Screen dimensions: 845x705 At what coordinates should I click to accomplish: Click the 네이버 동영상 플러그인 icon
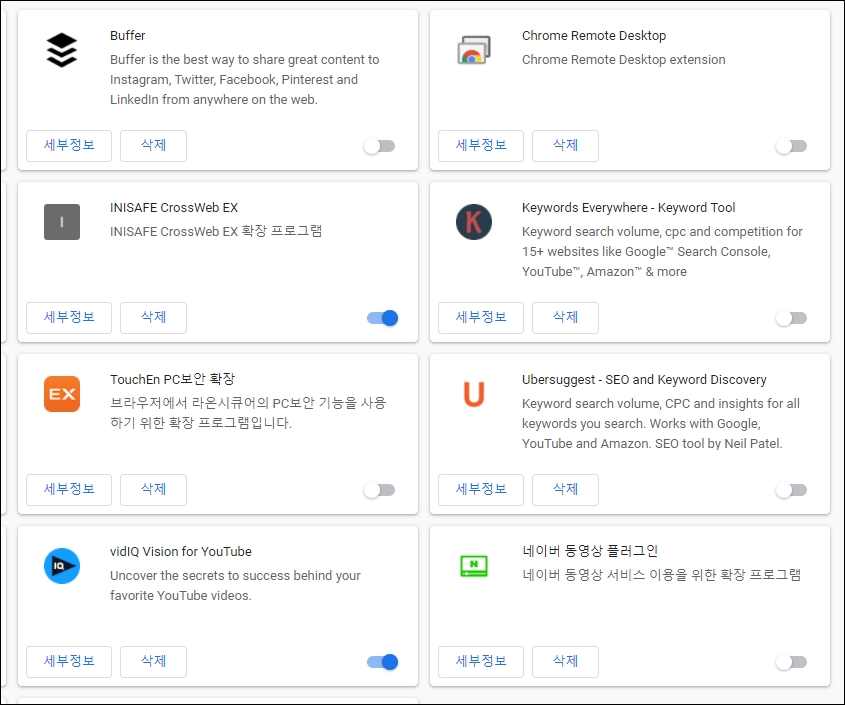473,566
